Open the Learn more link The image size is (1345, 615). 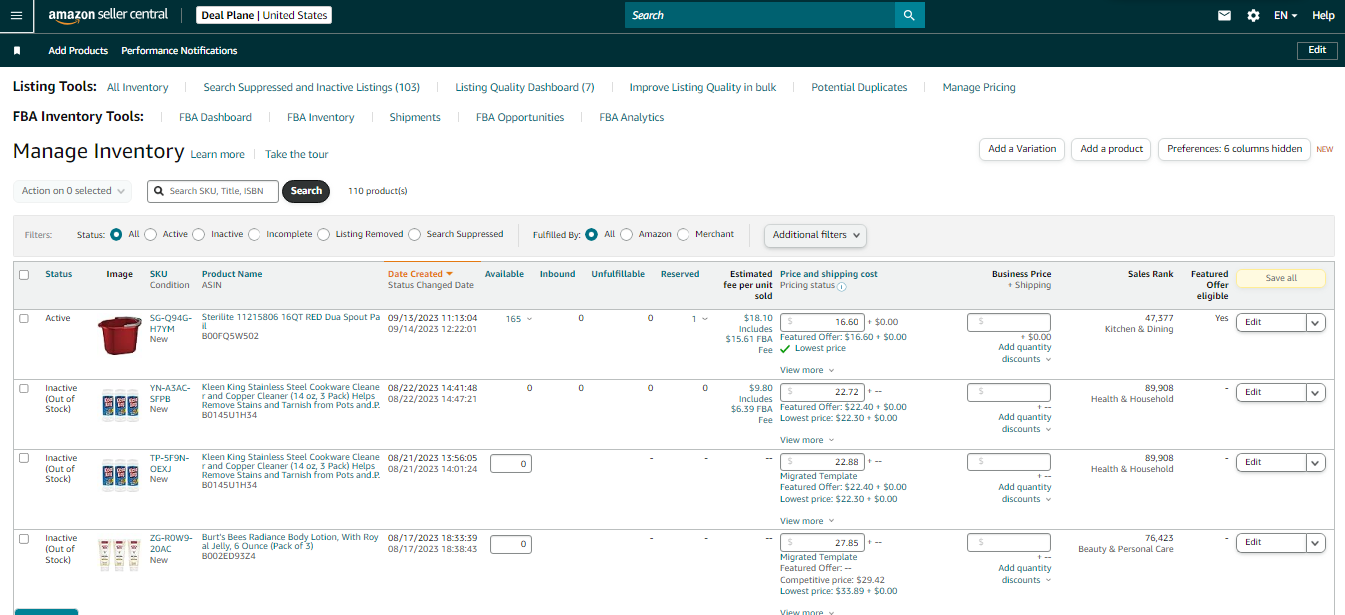point(217,154)
